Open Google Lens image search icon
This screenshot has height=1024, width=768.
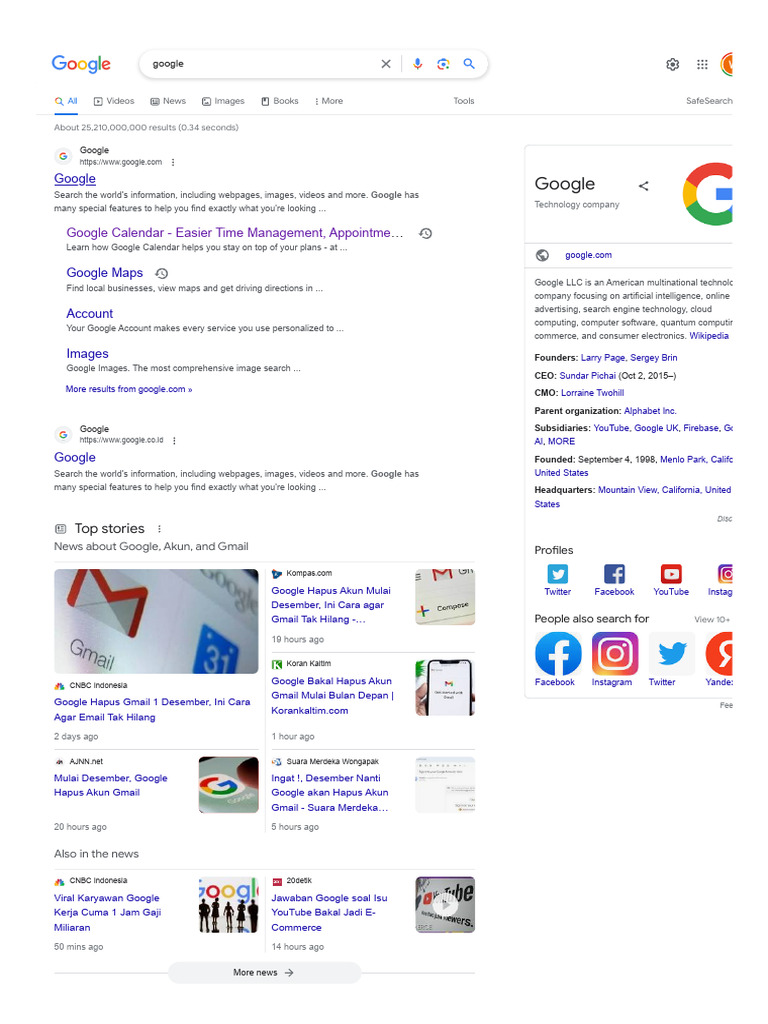pos(443,64)
